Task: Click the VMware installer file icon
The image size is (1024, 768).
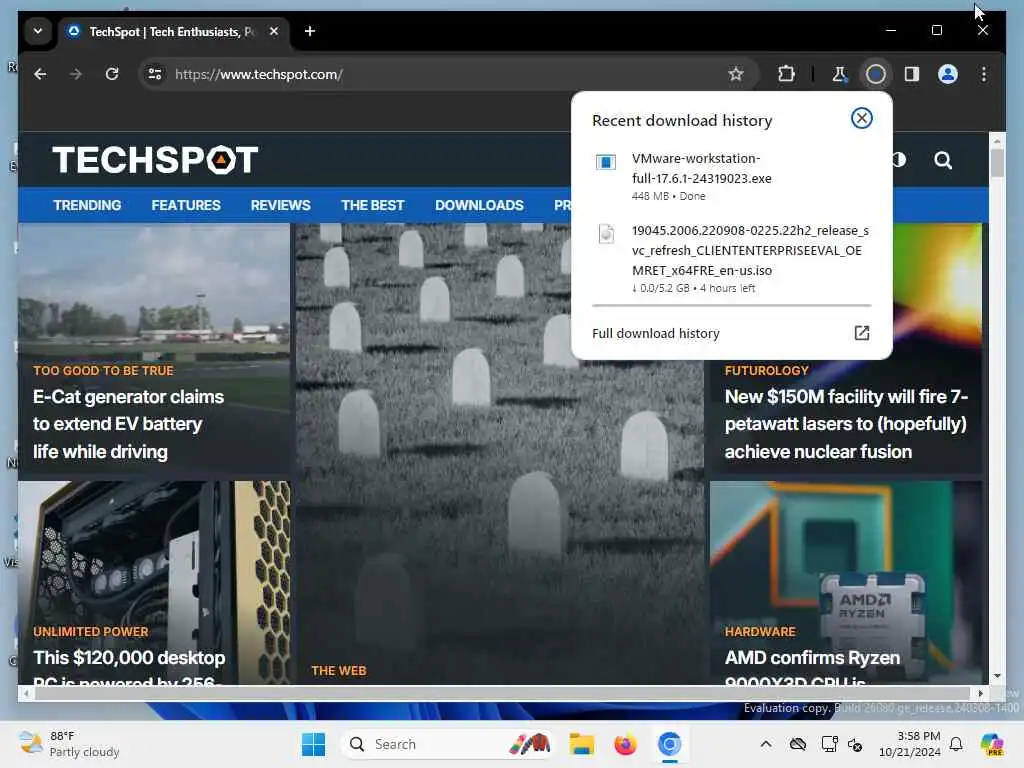Action: [x=605, y=162]
